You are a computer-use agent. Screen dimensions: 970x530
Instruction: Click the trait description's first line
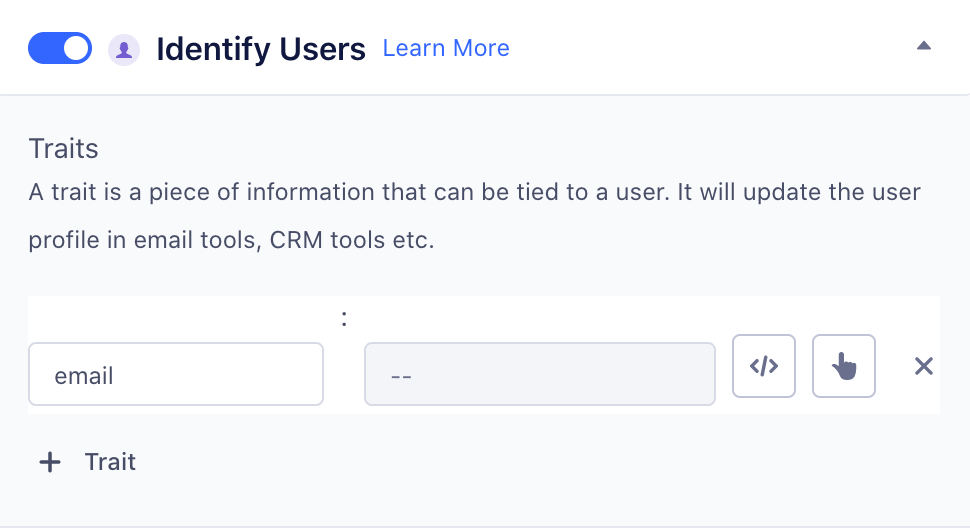click(474, 191)
